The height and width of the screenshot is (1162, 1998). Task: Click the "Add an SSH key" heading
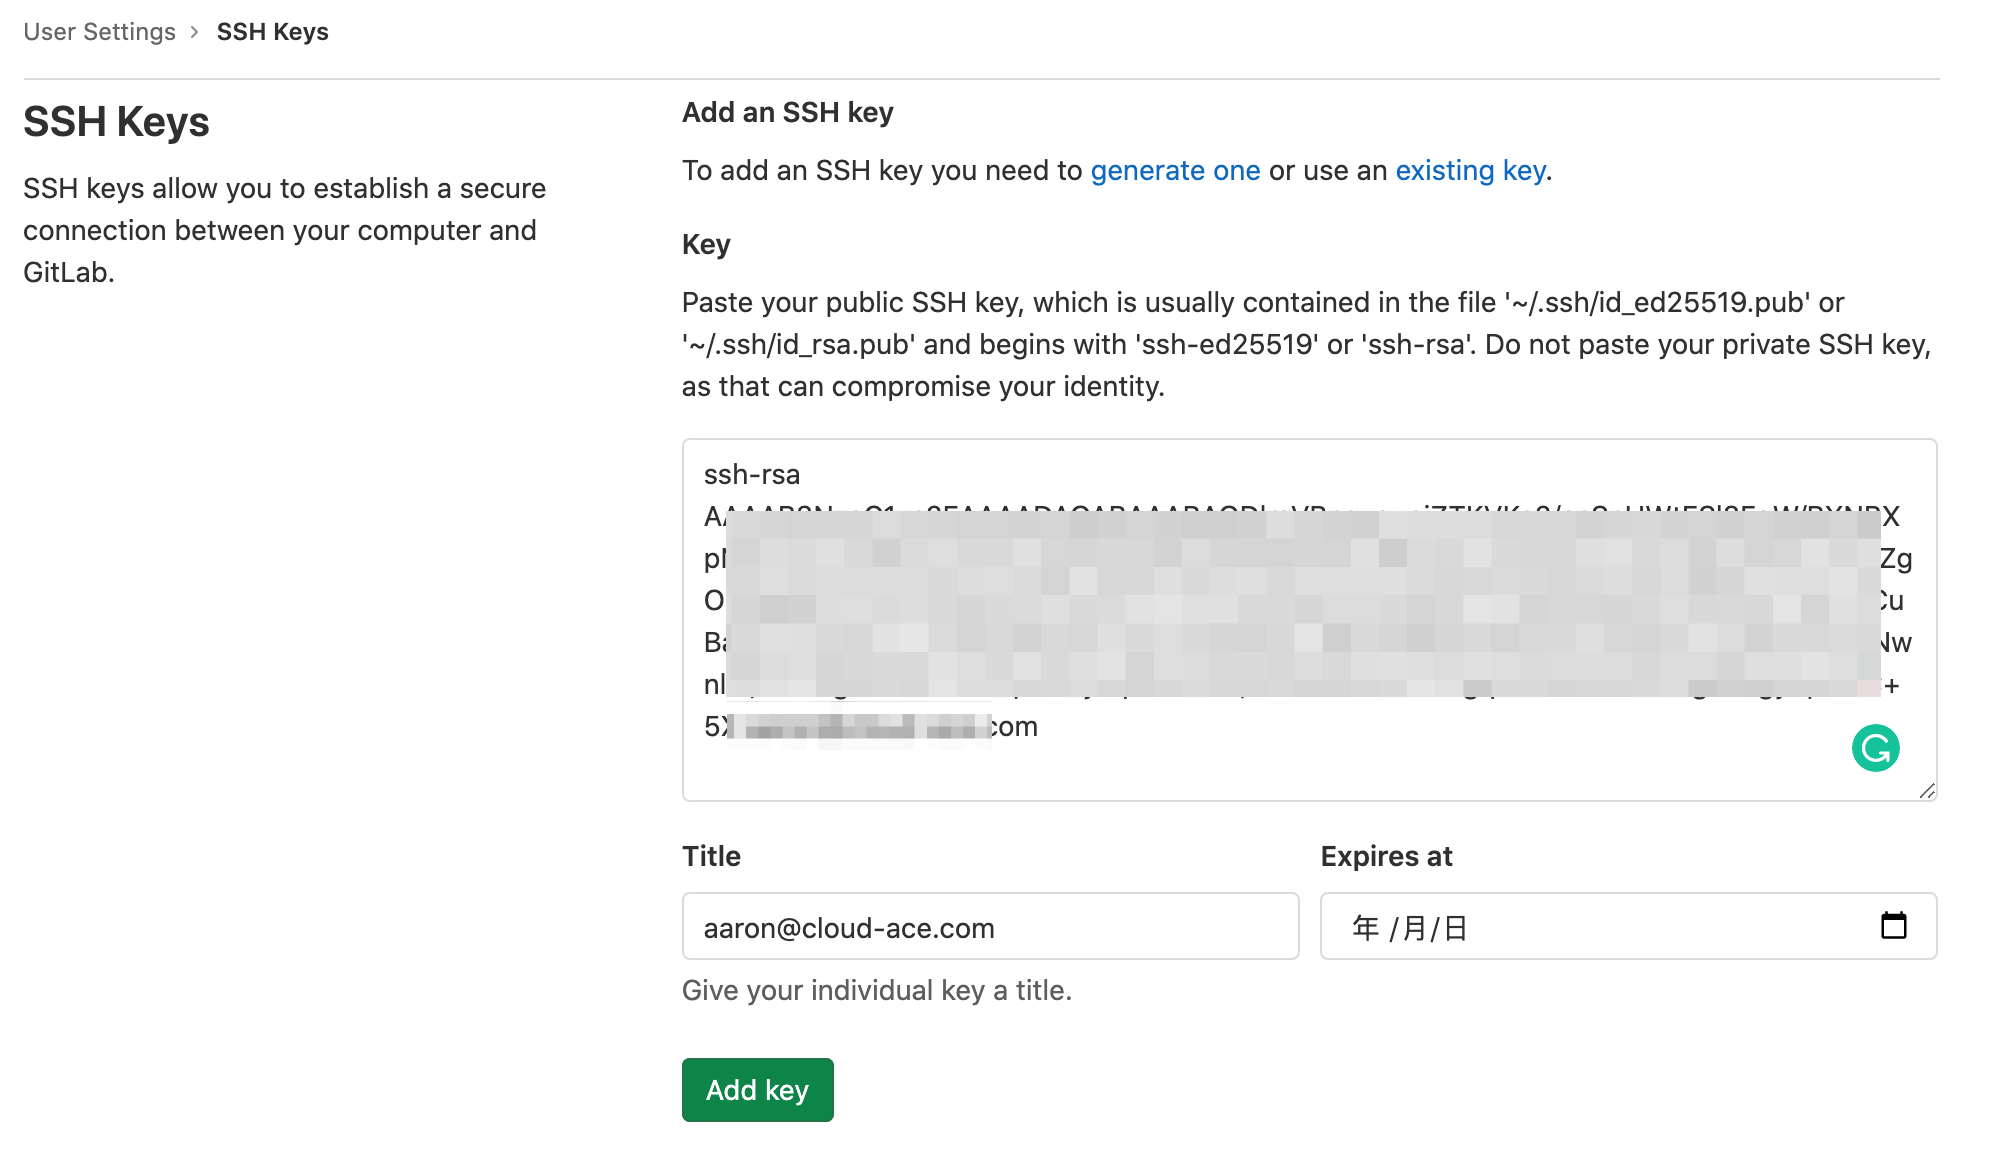click(x=787, y=113)
